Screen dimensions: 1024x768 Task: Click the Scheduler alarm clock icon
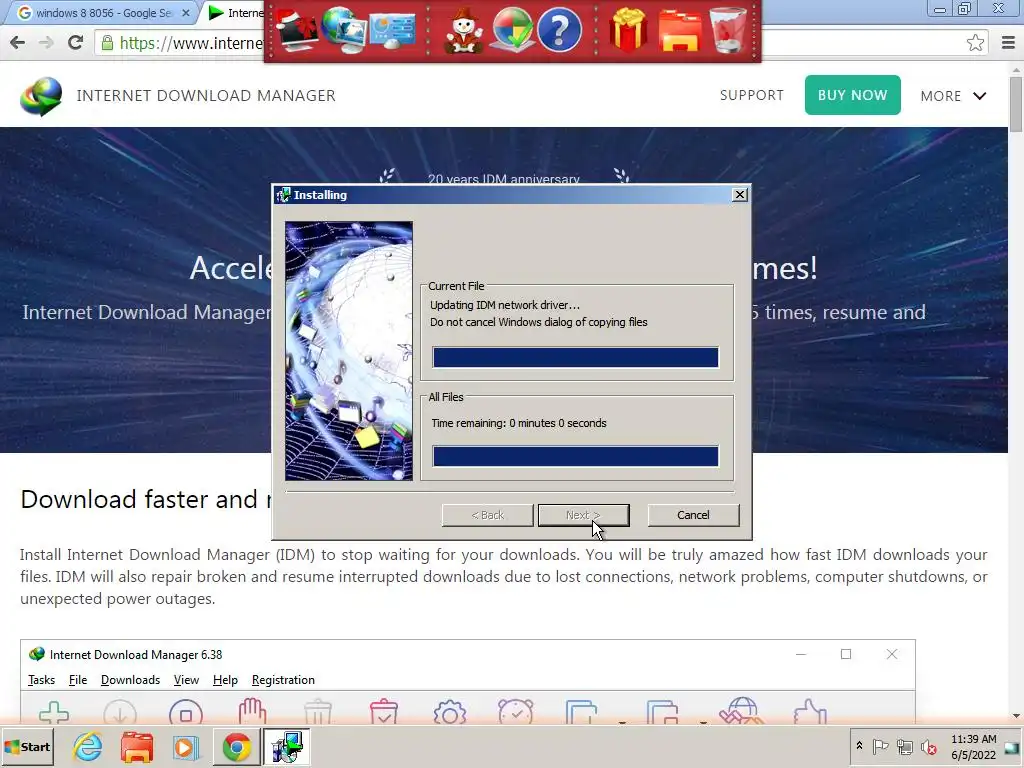515,712
